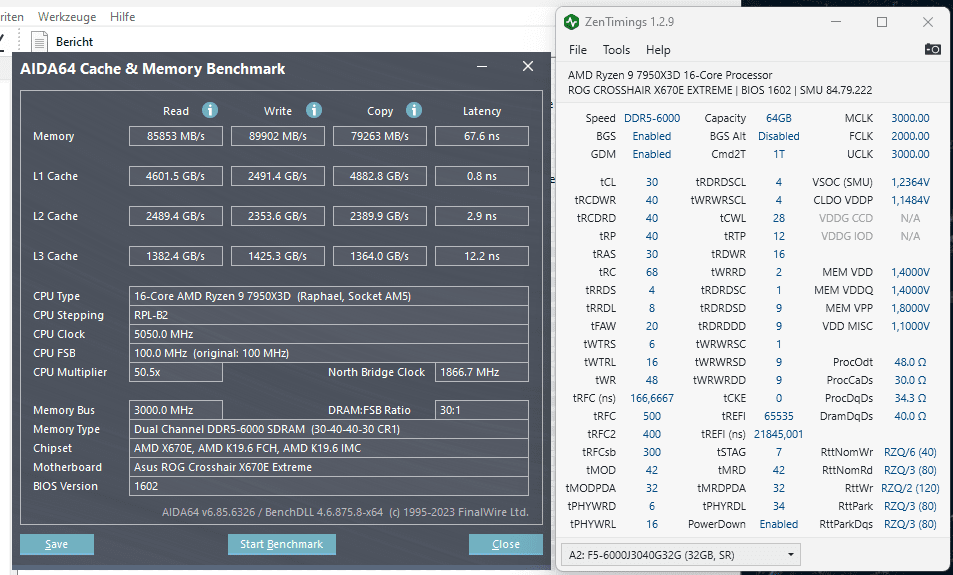This screenshot has width=953, height=575.
Task: Click tCL value 30
Action: (x=652, y=182)
